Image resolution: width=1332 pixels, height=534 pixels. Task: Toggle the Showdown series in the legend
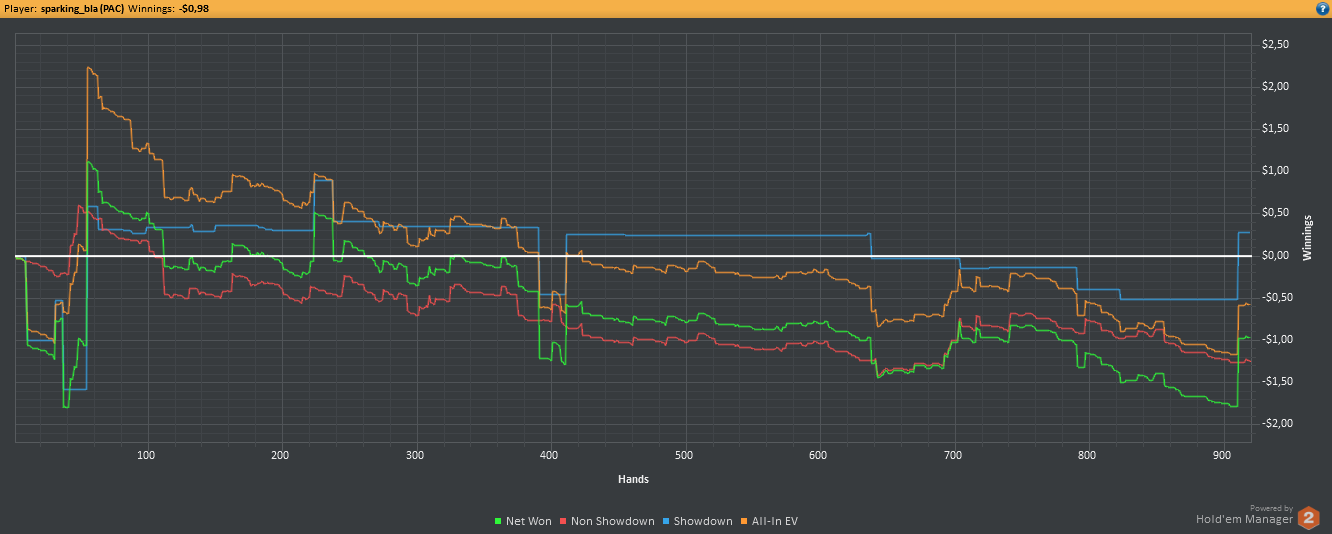697,521
